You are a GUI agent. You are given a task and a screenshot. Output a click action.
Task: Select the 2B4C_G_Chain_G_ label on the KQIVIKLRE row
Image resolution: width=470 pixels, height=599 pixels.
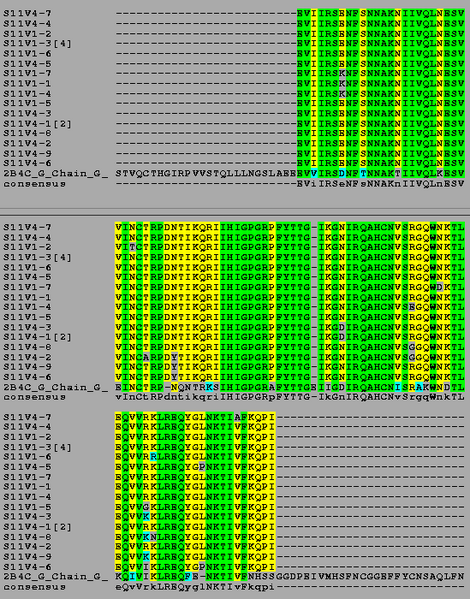point(55,576)
